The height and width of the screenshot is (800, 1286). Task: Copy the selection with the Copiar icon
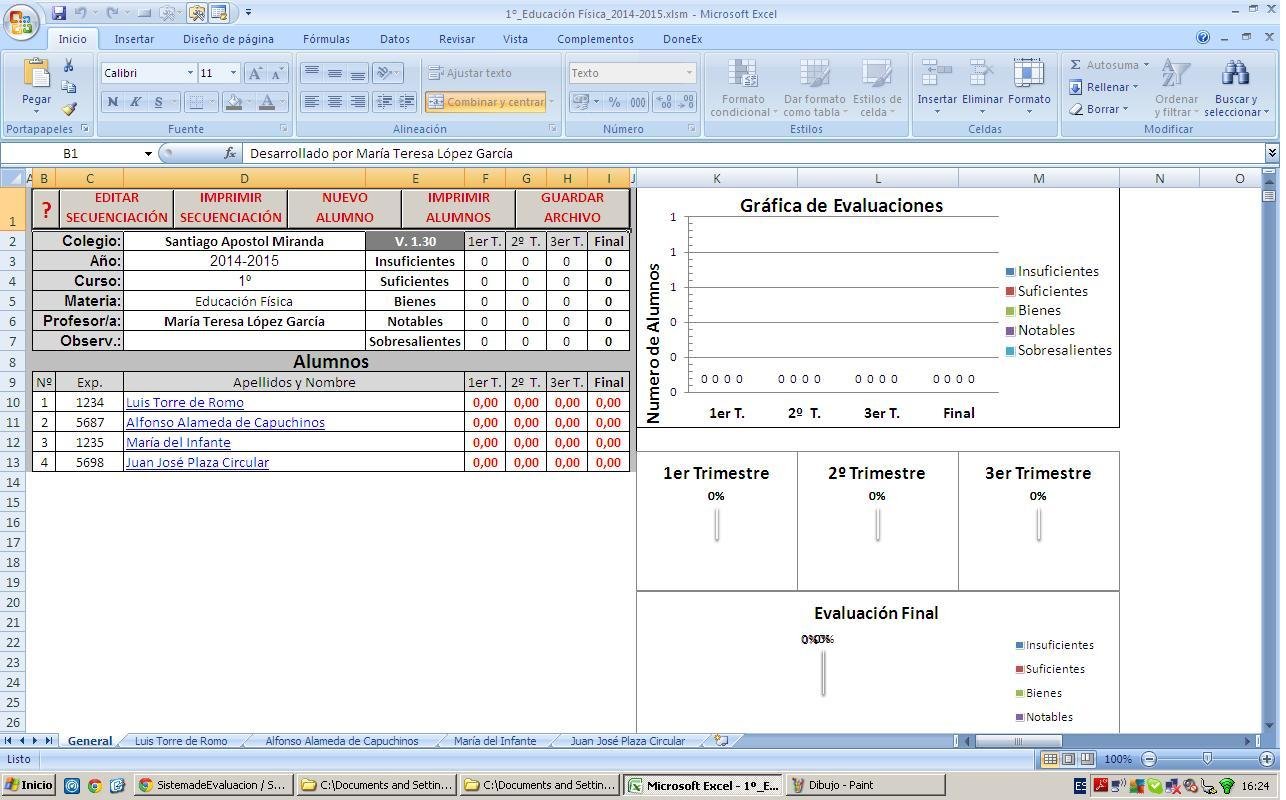tap(68, 87)
